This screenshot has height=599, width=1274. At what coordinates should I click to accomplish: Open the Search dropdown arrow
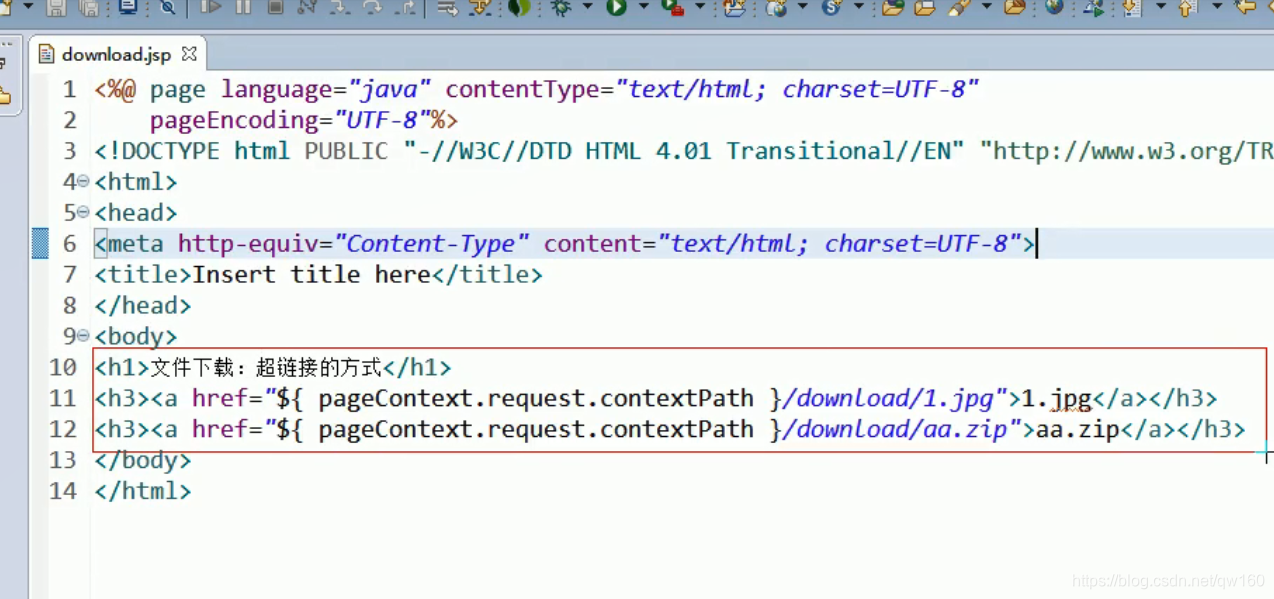click(986, 7)
